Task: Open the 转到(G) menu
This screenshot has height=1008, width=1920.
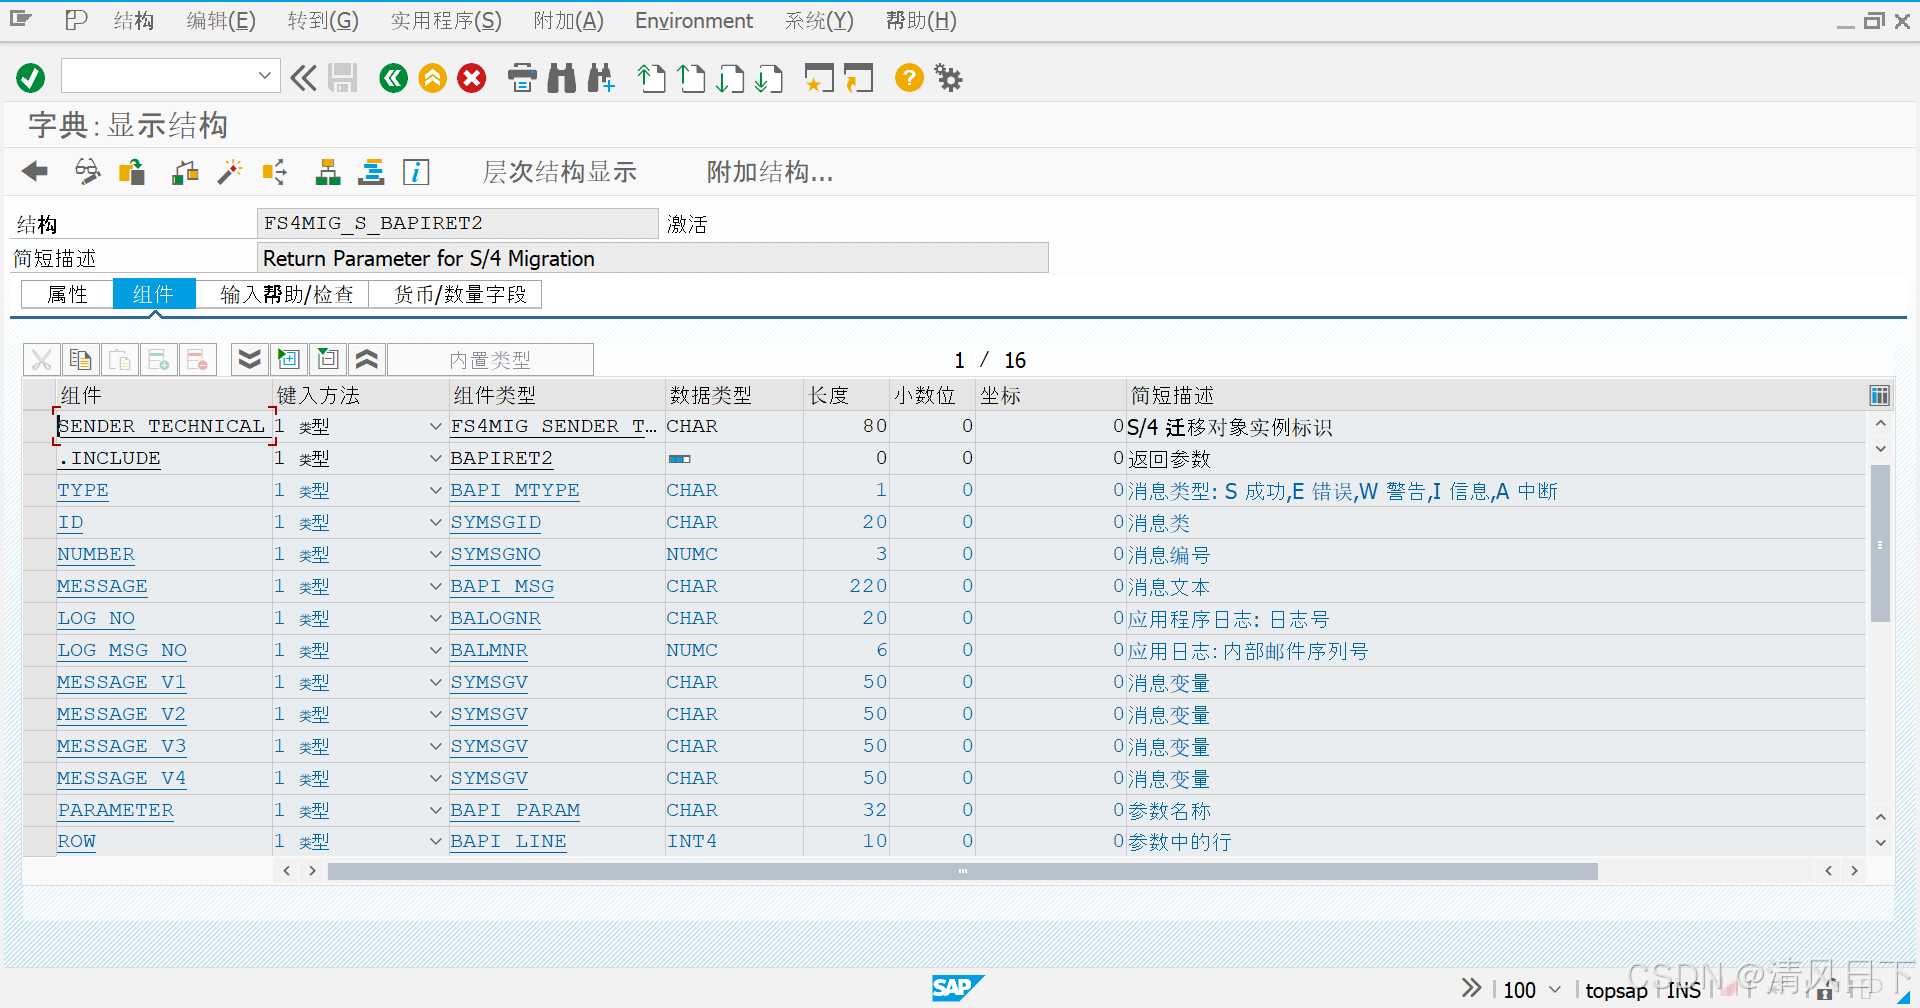Action: point(323,21)
